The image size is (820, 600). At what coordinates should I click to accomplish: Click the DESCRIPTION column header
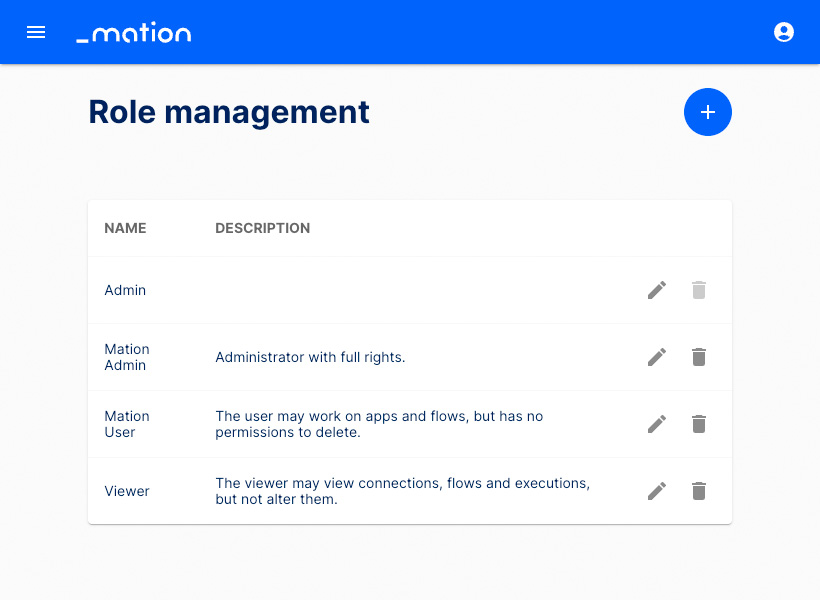(262, 228)
